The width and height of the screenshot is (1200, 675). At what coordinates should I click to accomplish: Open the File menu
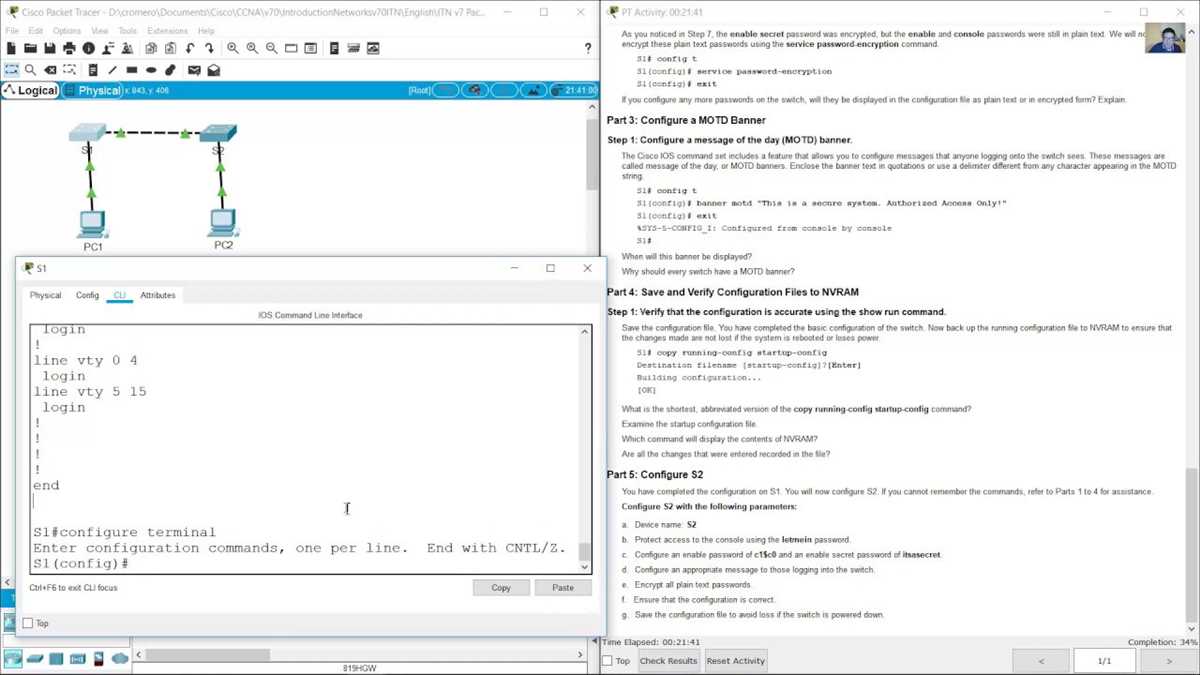[12, 31]
